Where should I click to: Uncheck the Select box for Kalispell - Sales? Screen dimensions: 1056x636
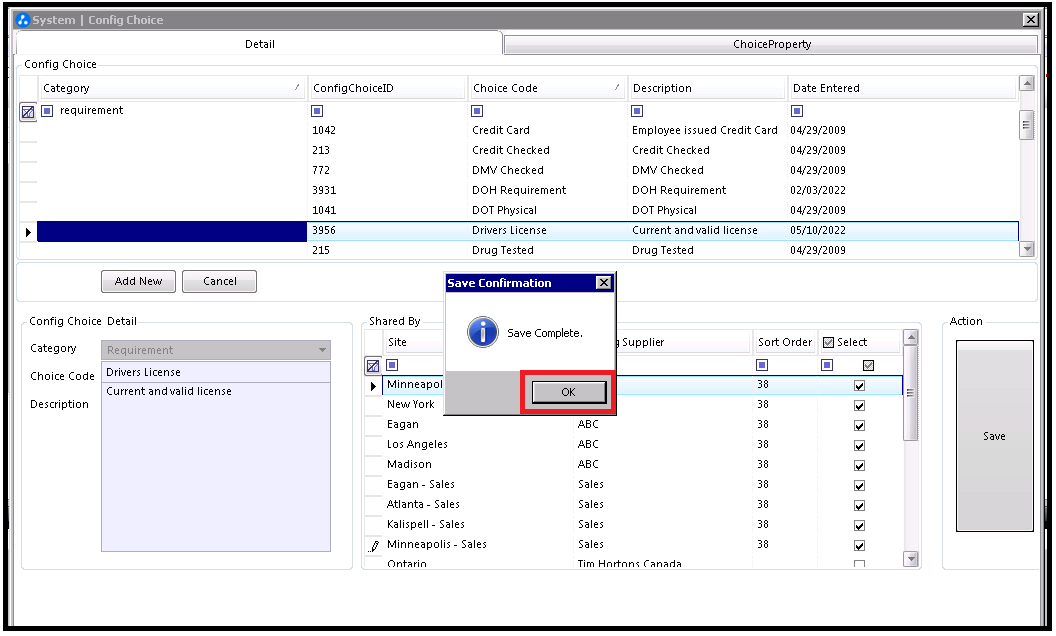point(859,526)
